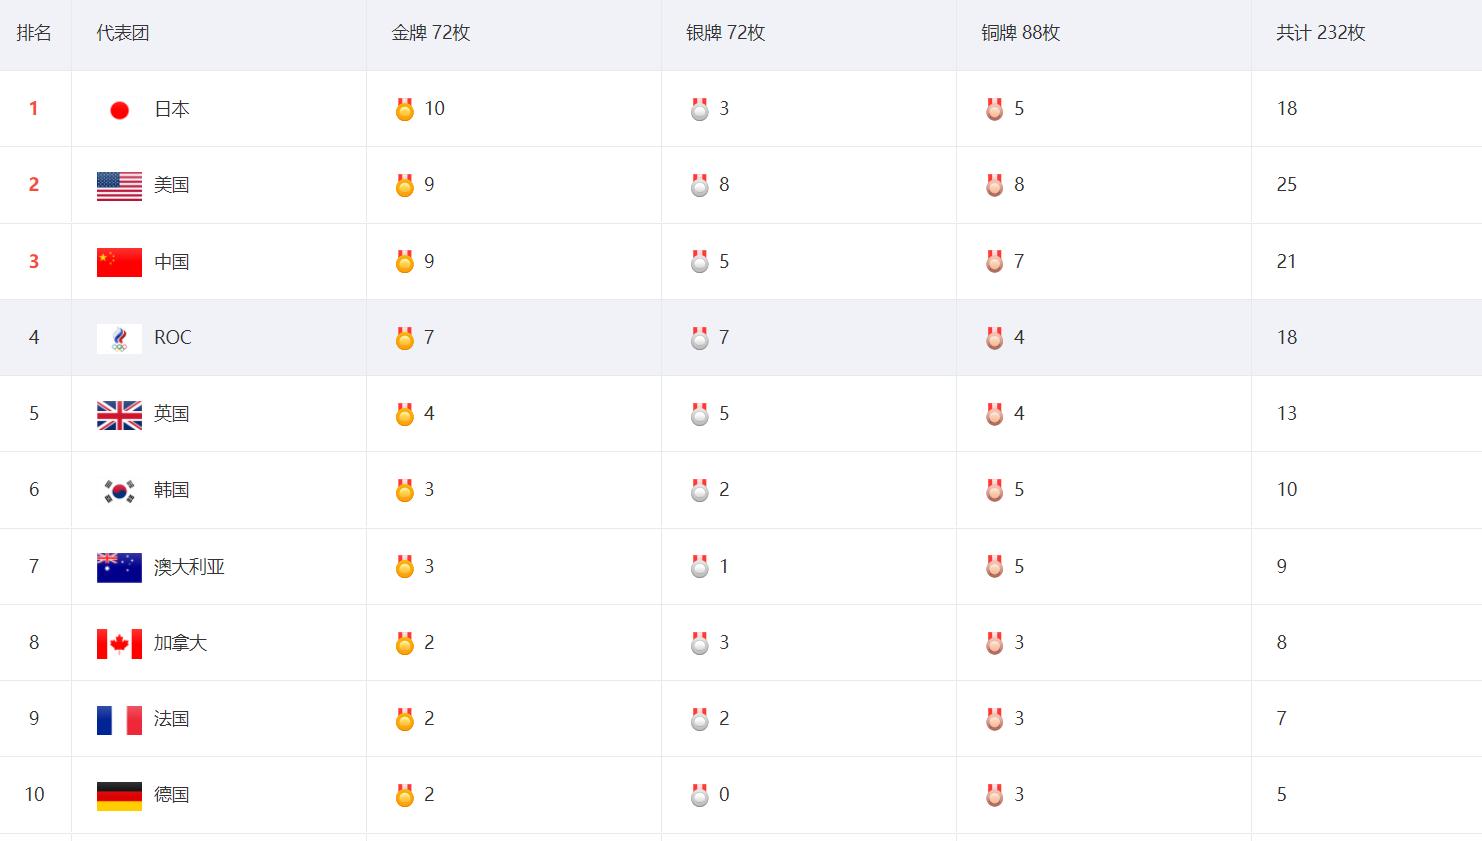The width and height of the screenshot is (1482, 841).
Task: Click the gold medal icon in ROC row
Action: click(x=405, y=338)
